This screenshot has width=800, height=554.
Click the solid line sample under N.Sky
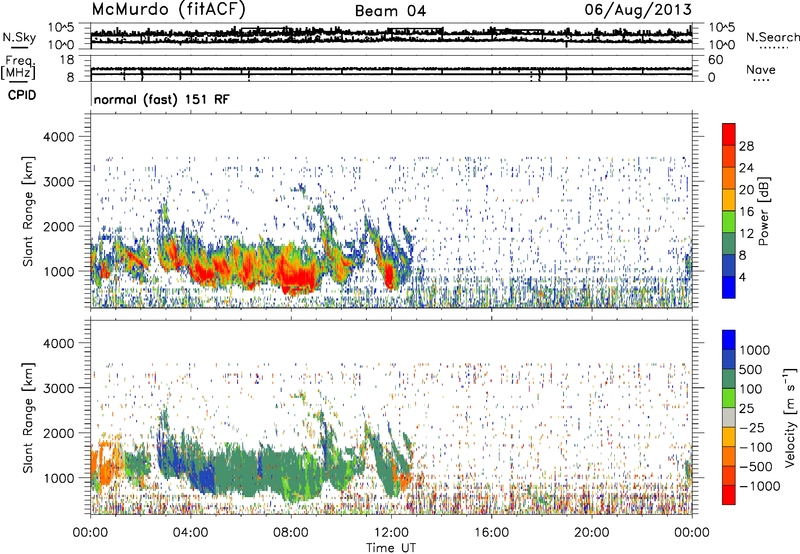pos(19,48)
